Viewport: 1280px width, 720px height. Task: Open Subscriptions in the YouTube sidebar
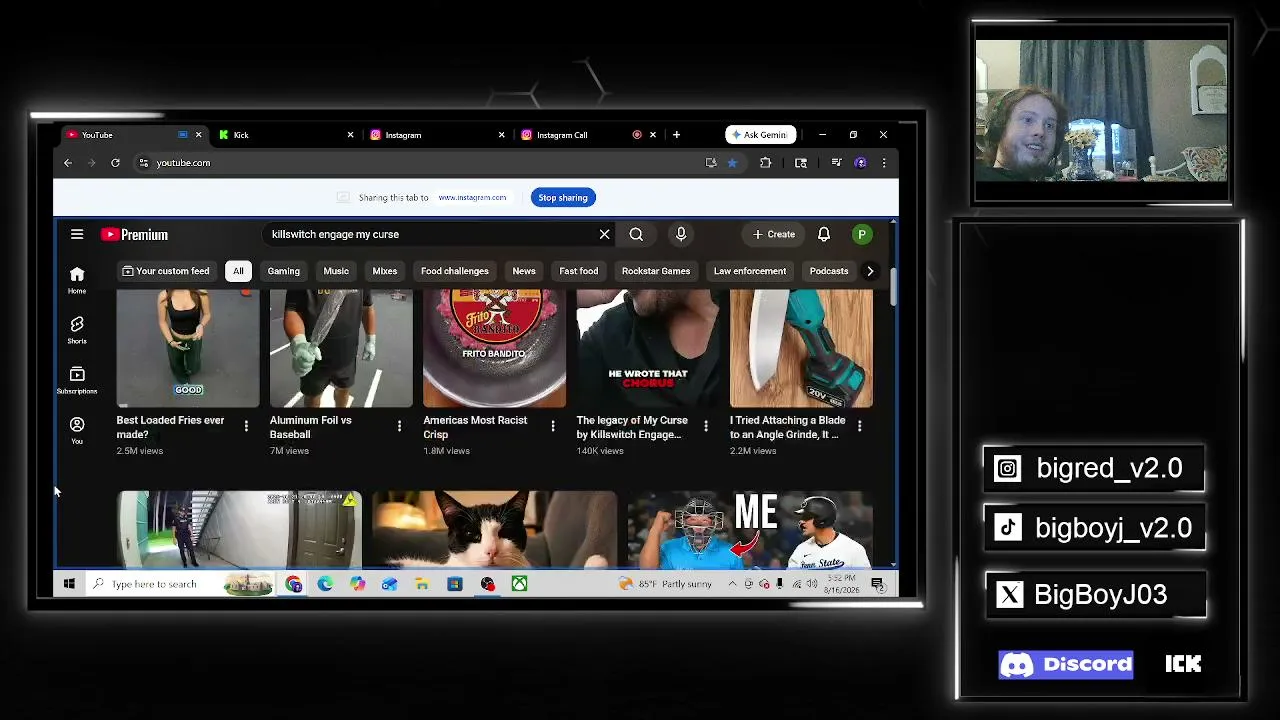[x=77, y=380]
